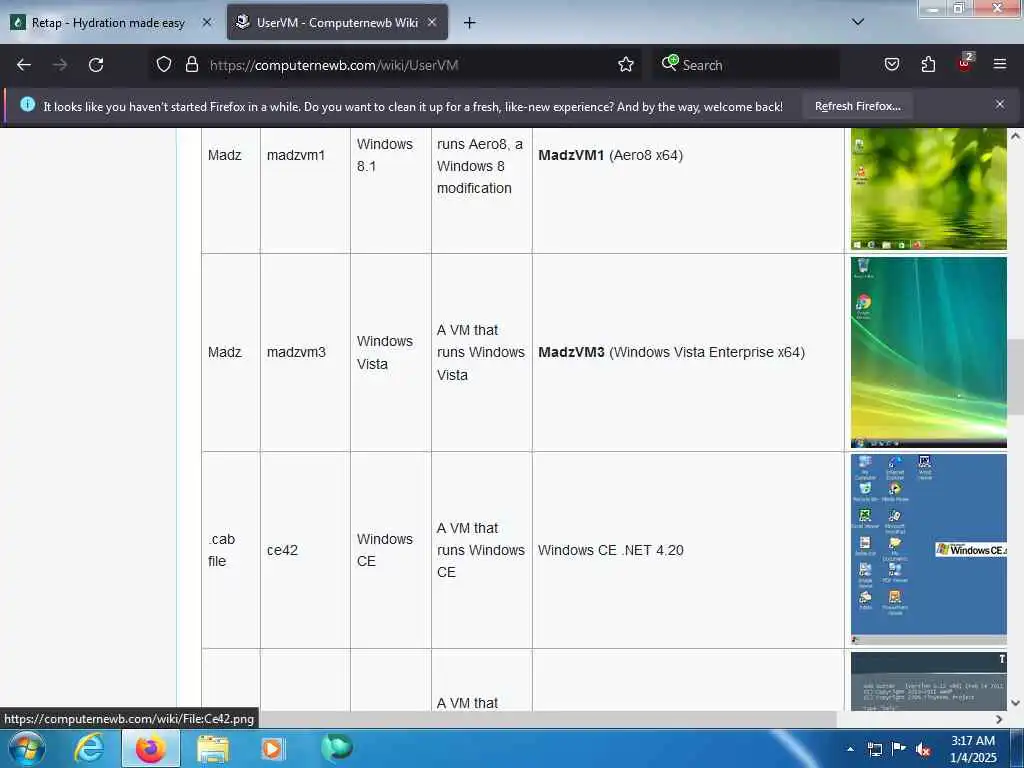
Task: Open the Extensions puzzle icon
Action: pos(928,65)
